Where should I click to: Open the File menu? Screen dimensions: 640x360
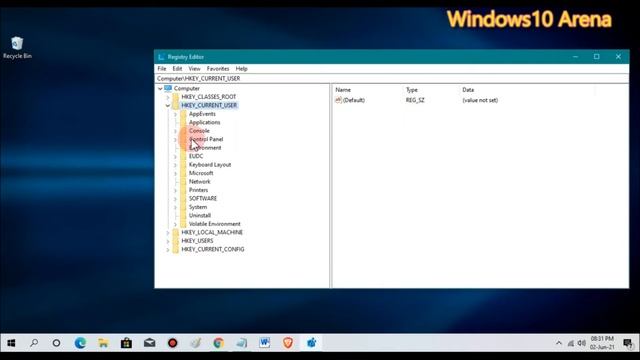162,69
